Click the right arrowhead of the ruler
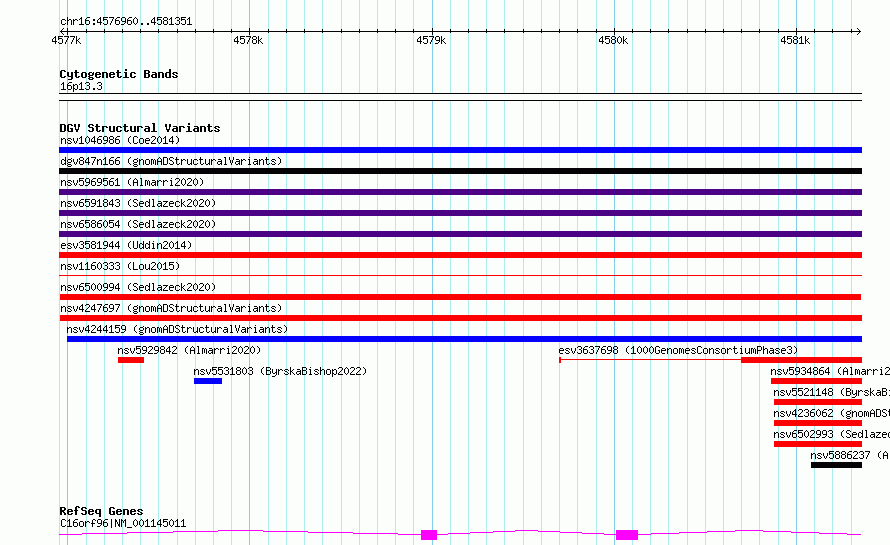Image resolution: width=890 pixels, height=545 pixels. [x=858, y=32]
